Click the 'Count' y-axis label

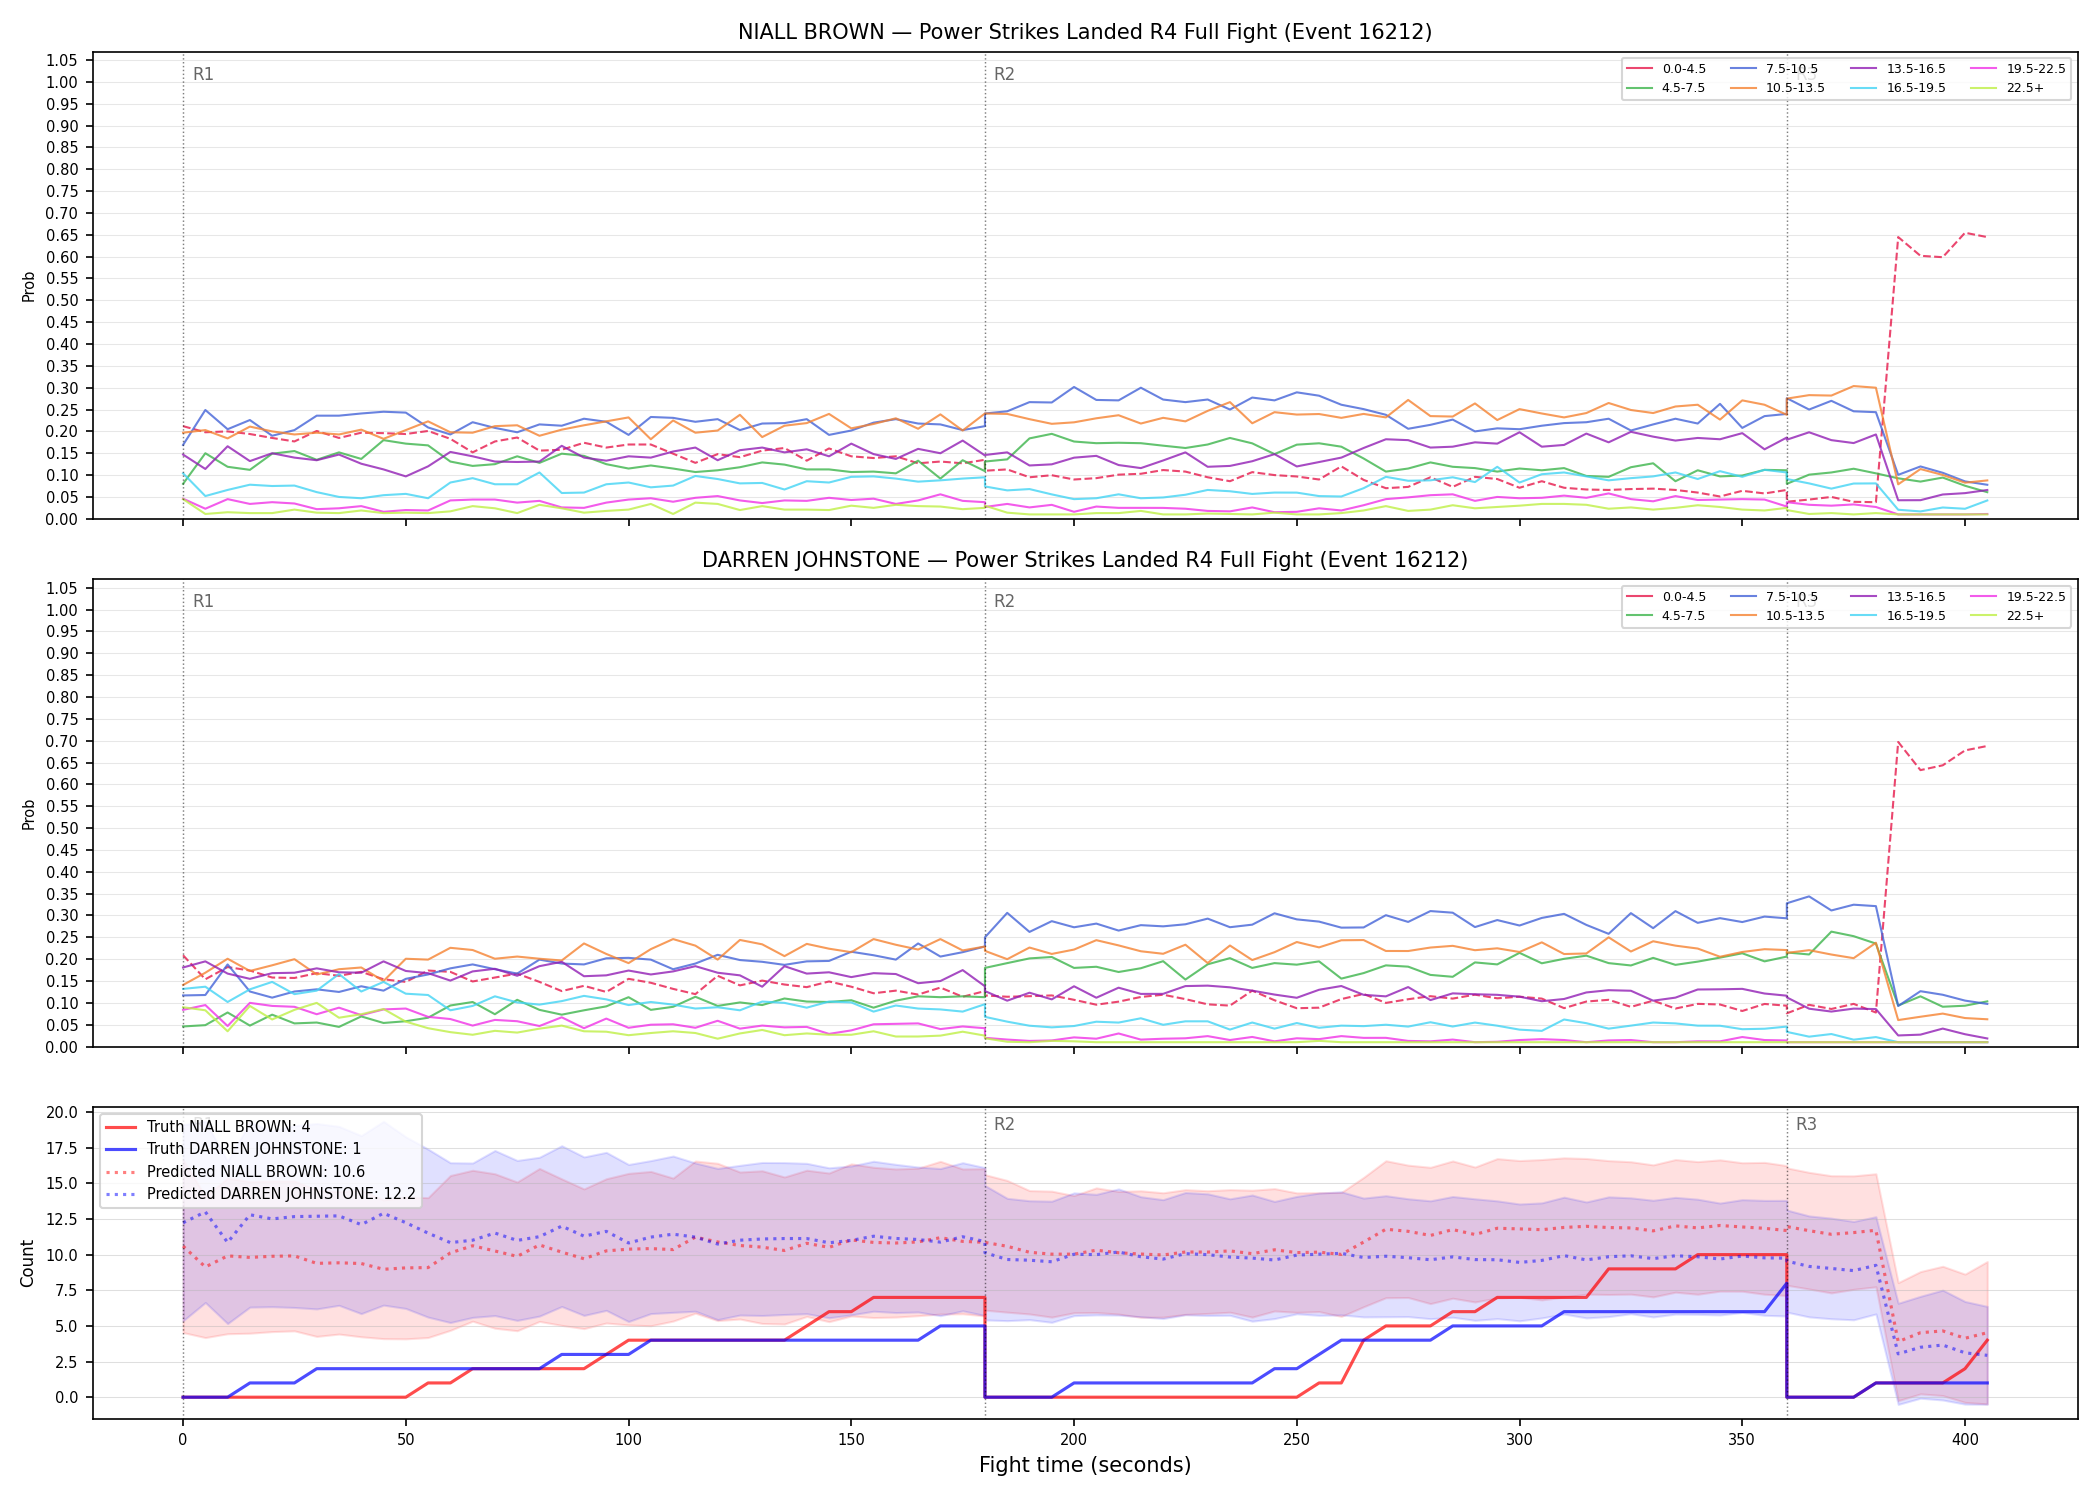tap(27, 1263)
